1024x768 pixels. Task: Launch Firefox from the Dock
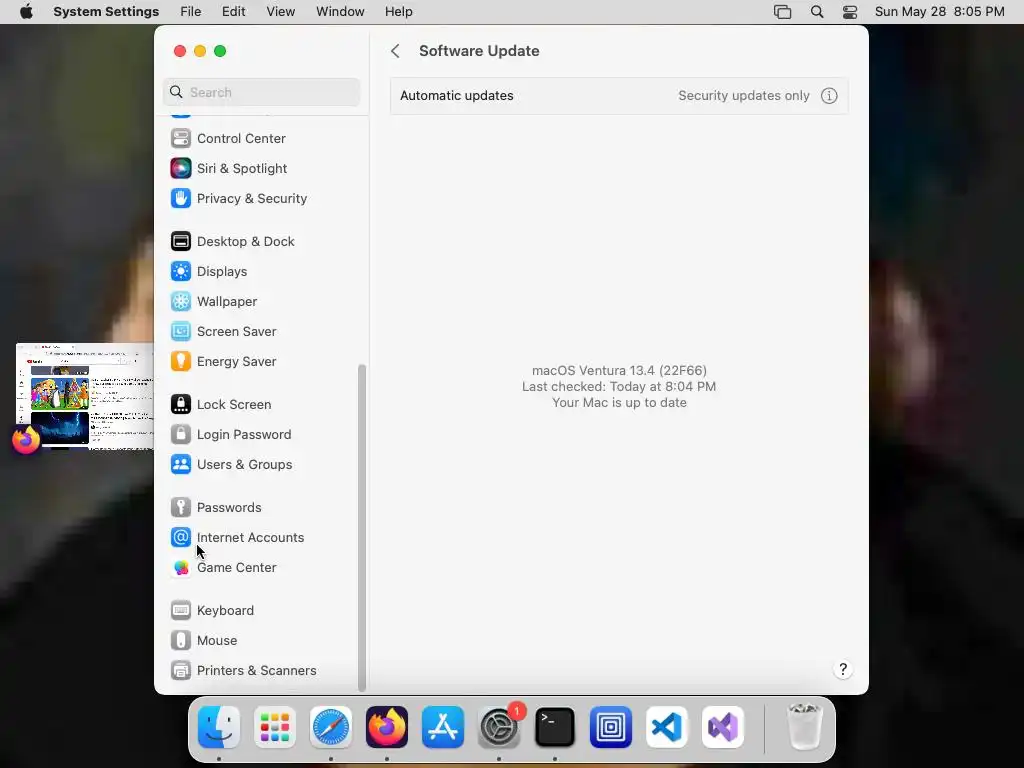click(x=387, y=727)
